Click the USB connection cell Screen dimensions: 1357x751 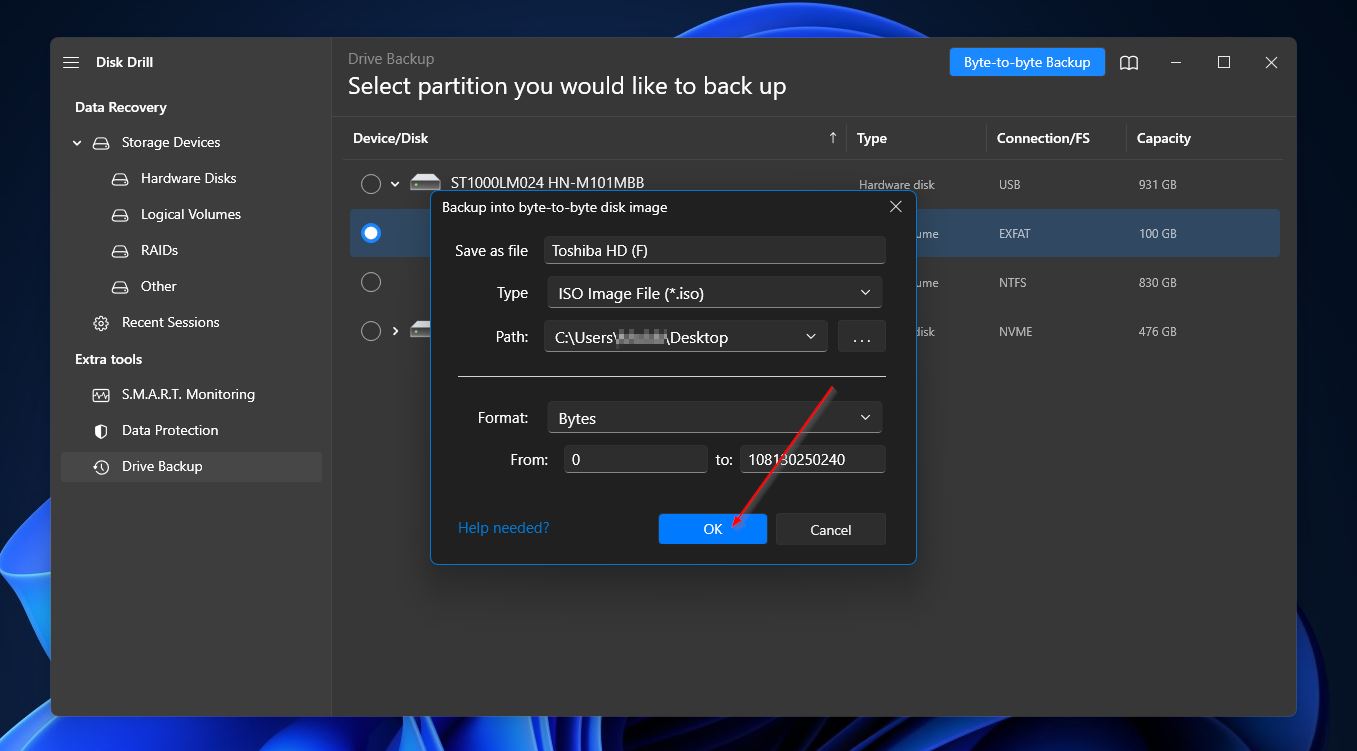coord(1010,184)
